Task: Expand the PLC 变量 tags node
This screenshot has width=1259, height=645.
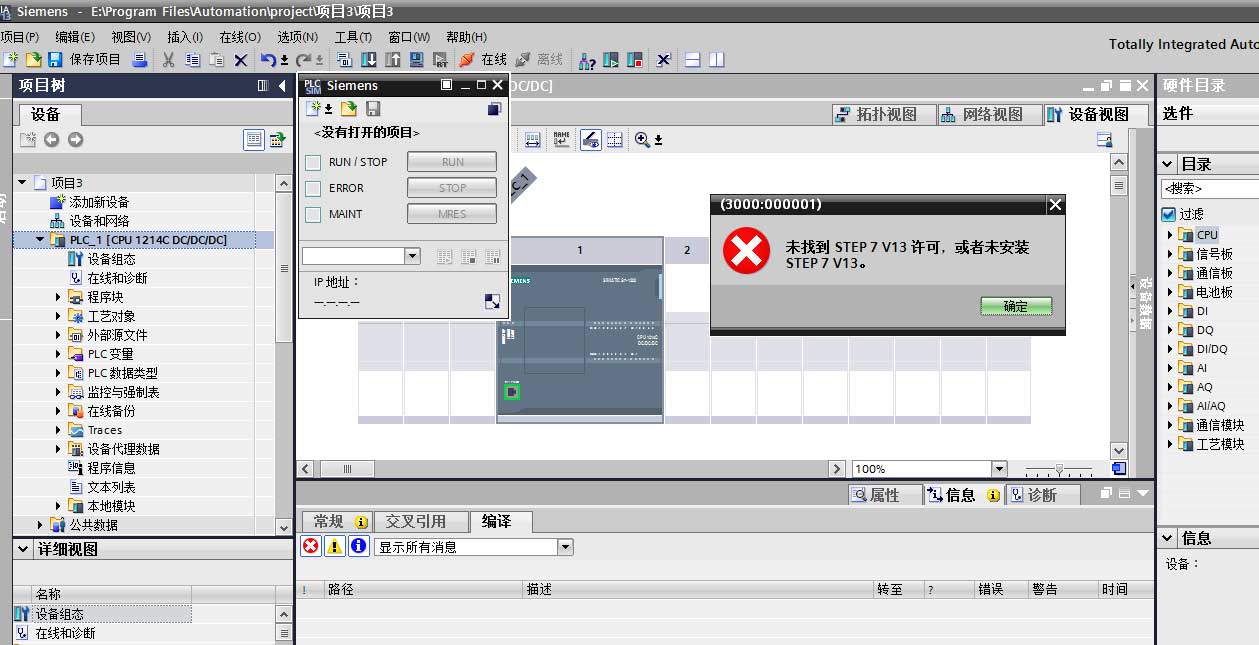Action: [59, 354]
